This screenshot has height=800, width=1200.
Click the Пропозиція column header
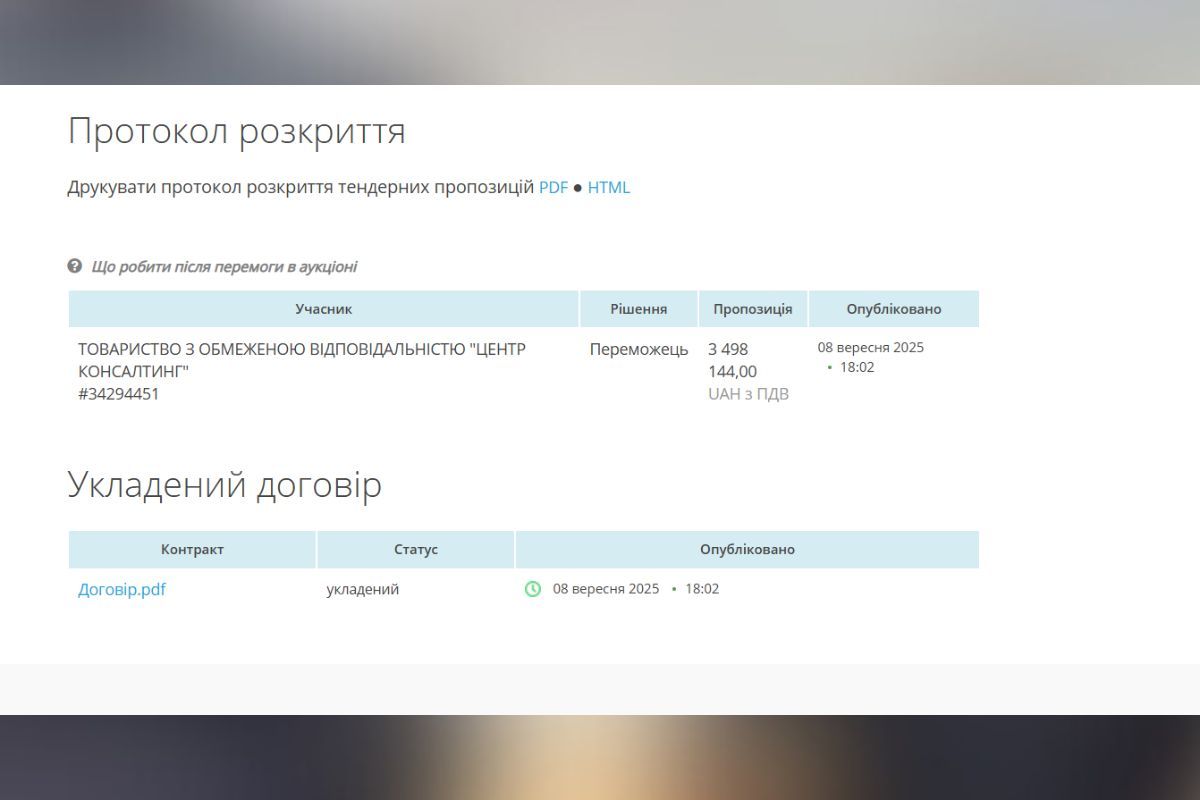point(752,309)
